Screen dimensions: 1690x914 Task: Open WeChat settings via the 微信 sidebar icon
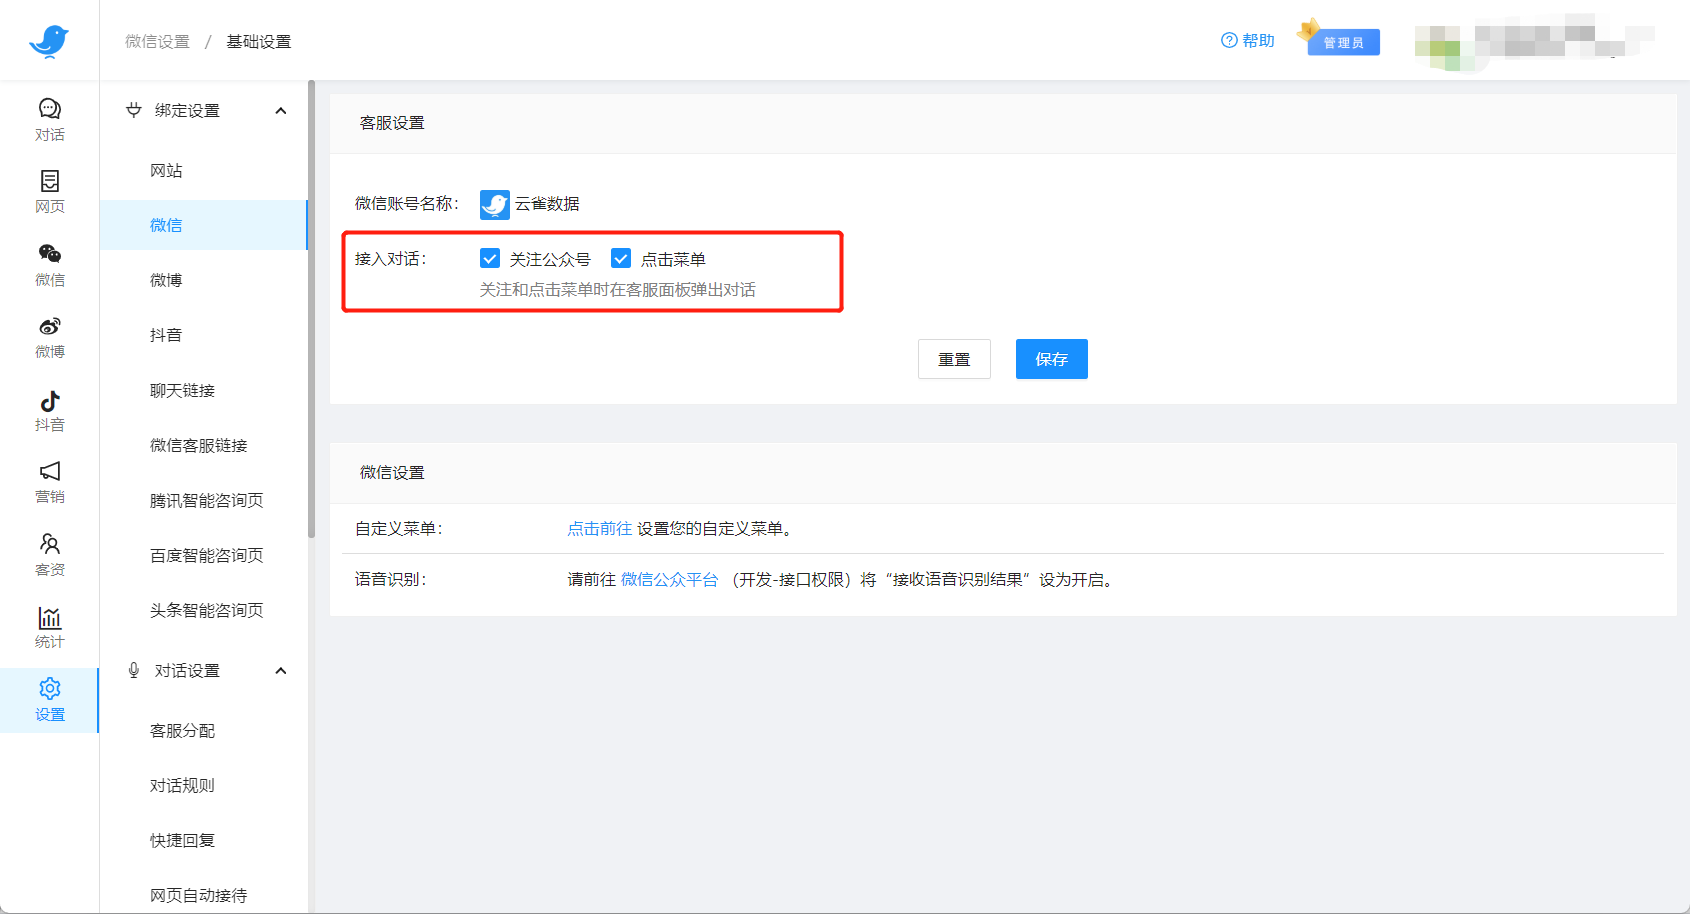click(49, 264)
